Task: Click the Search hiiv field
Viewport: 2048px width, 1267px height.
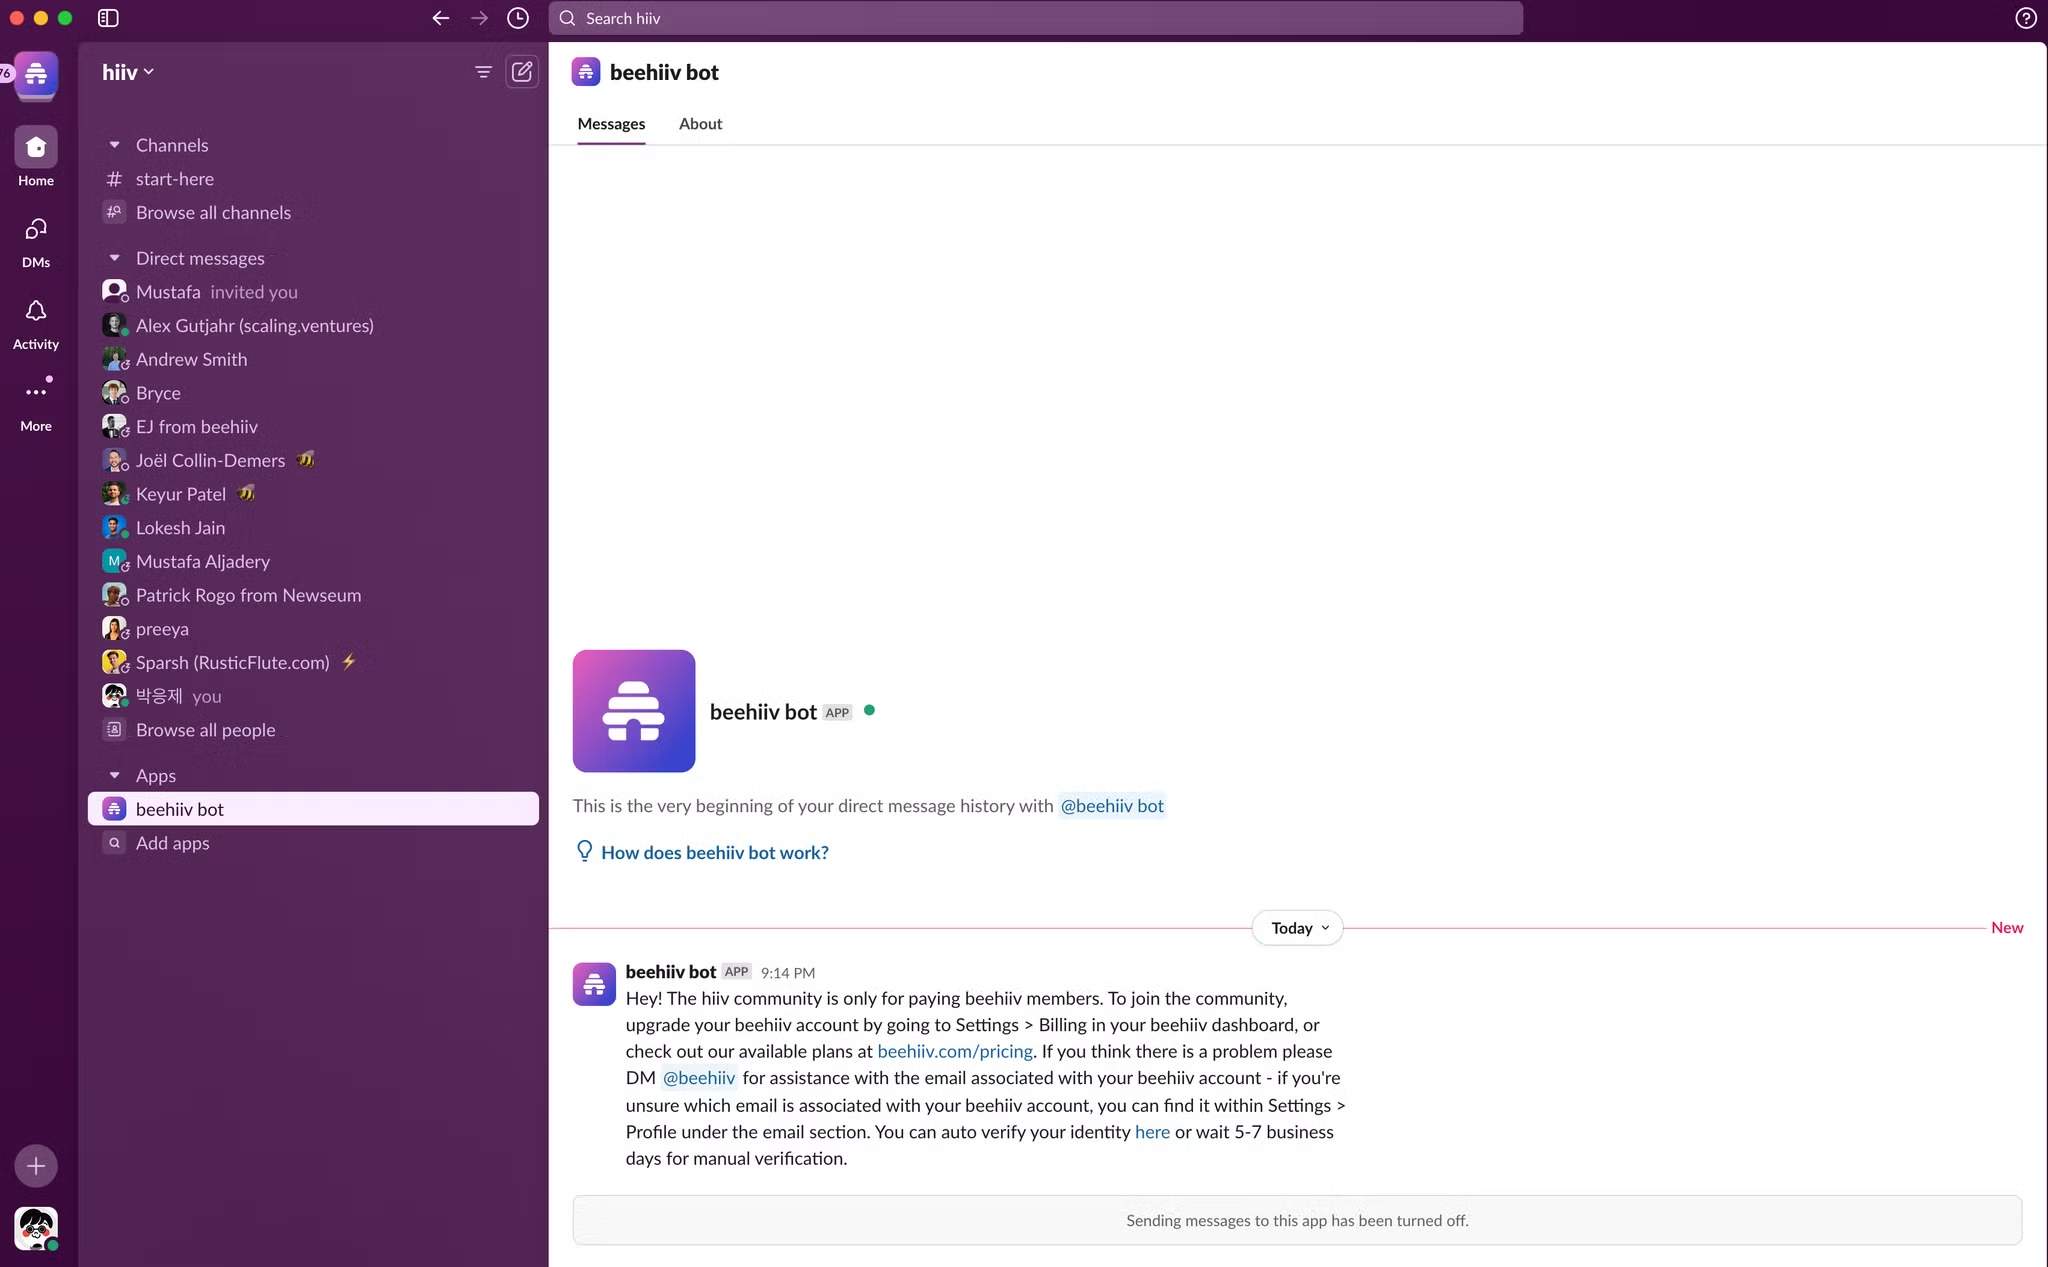Action: 1035,18
